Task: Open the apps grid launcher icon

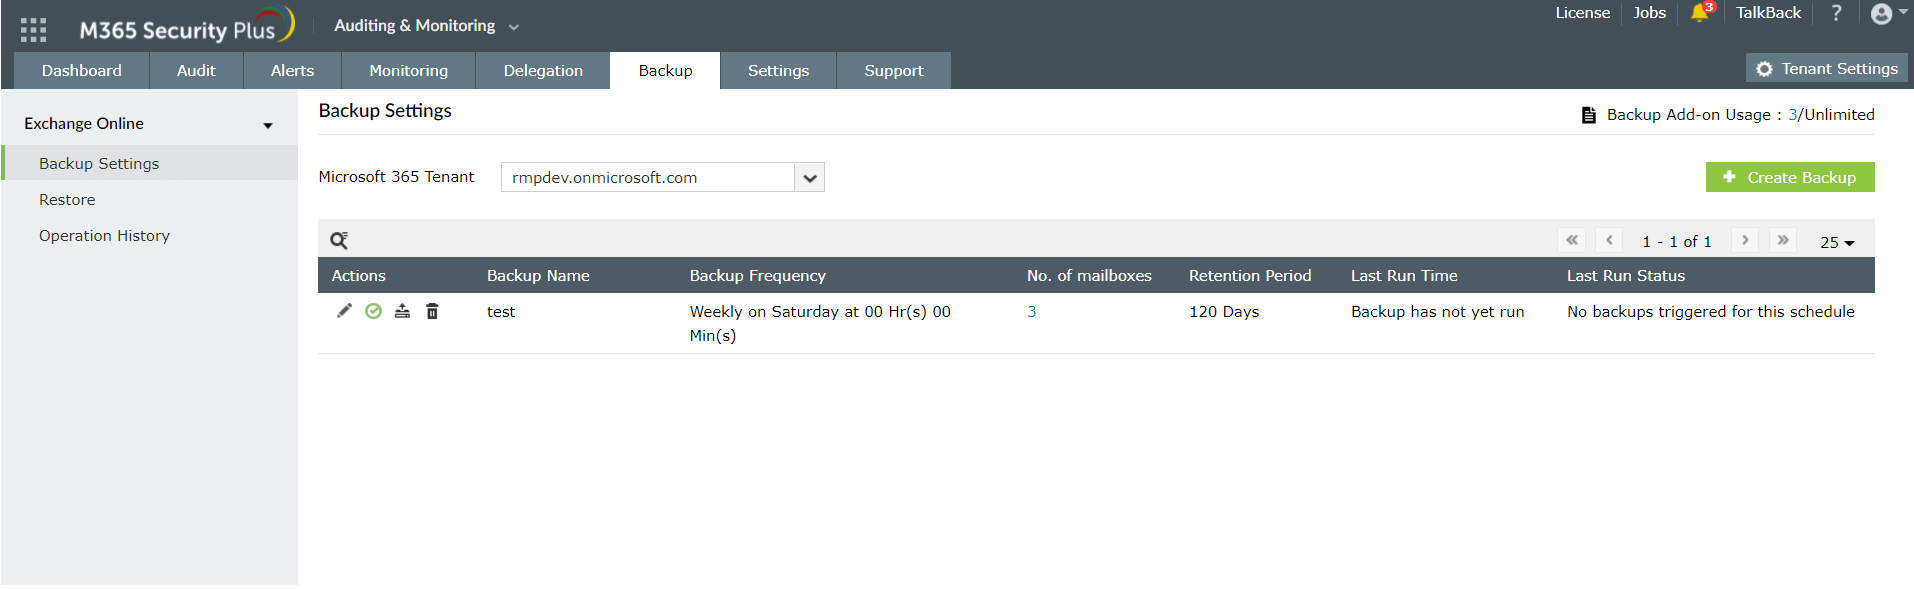Action: pos(33,30)
